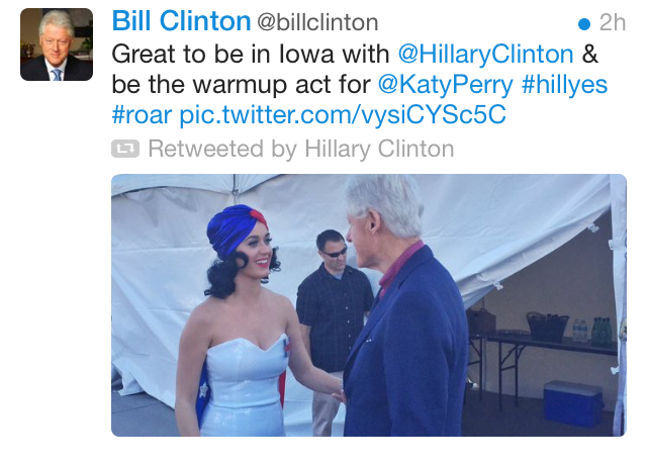Open the attached tent photo
Screen dimensions: 647x452
(x=369, y=305)
